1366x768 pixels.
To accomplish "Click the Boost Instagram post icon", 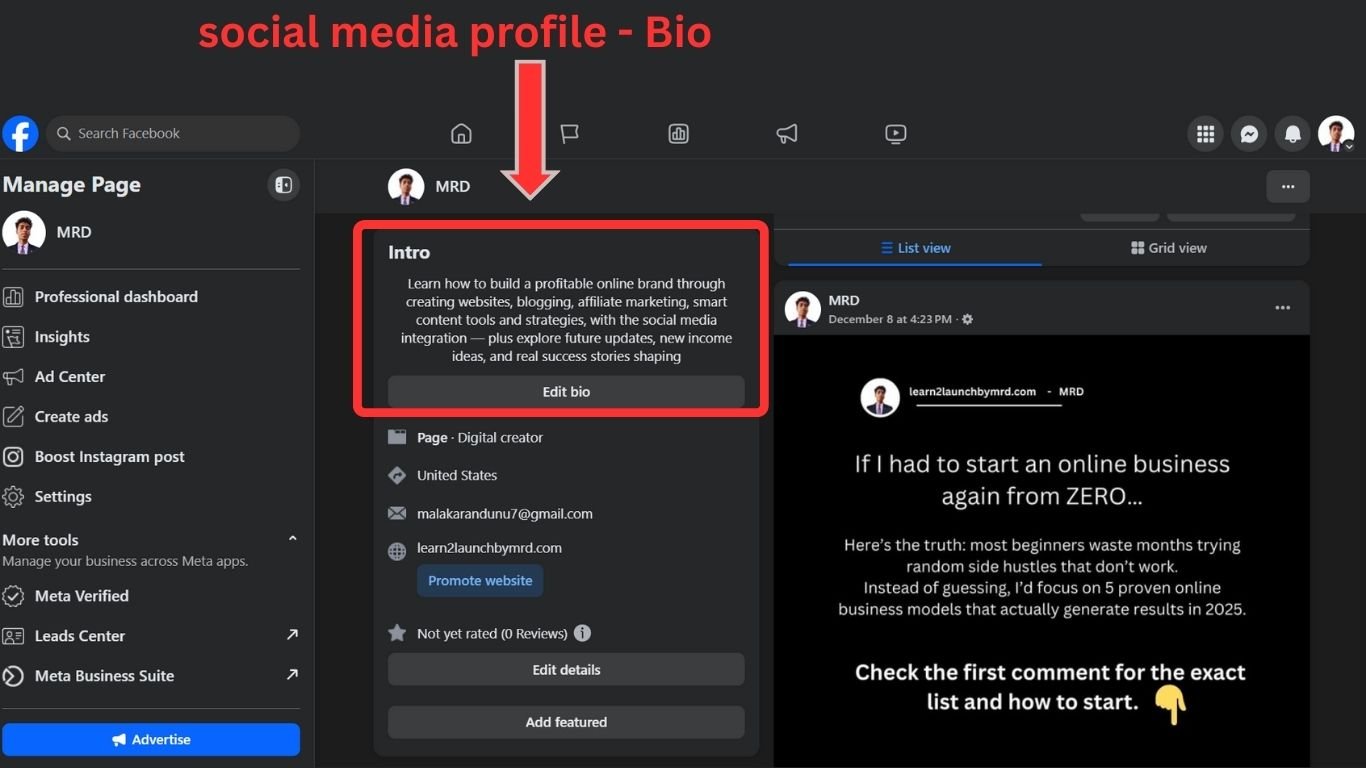I will click(x=13, y=457).
